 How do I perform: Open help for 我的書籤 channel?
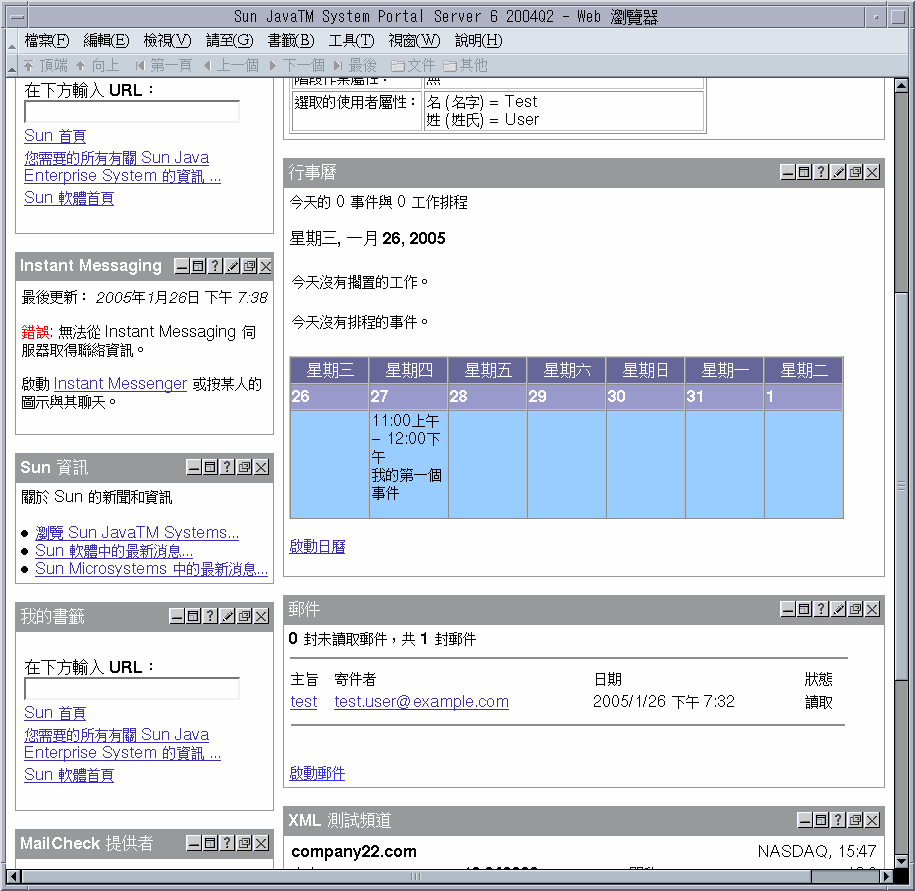pyautogui.click(x=211, y=616)
